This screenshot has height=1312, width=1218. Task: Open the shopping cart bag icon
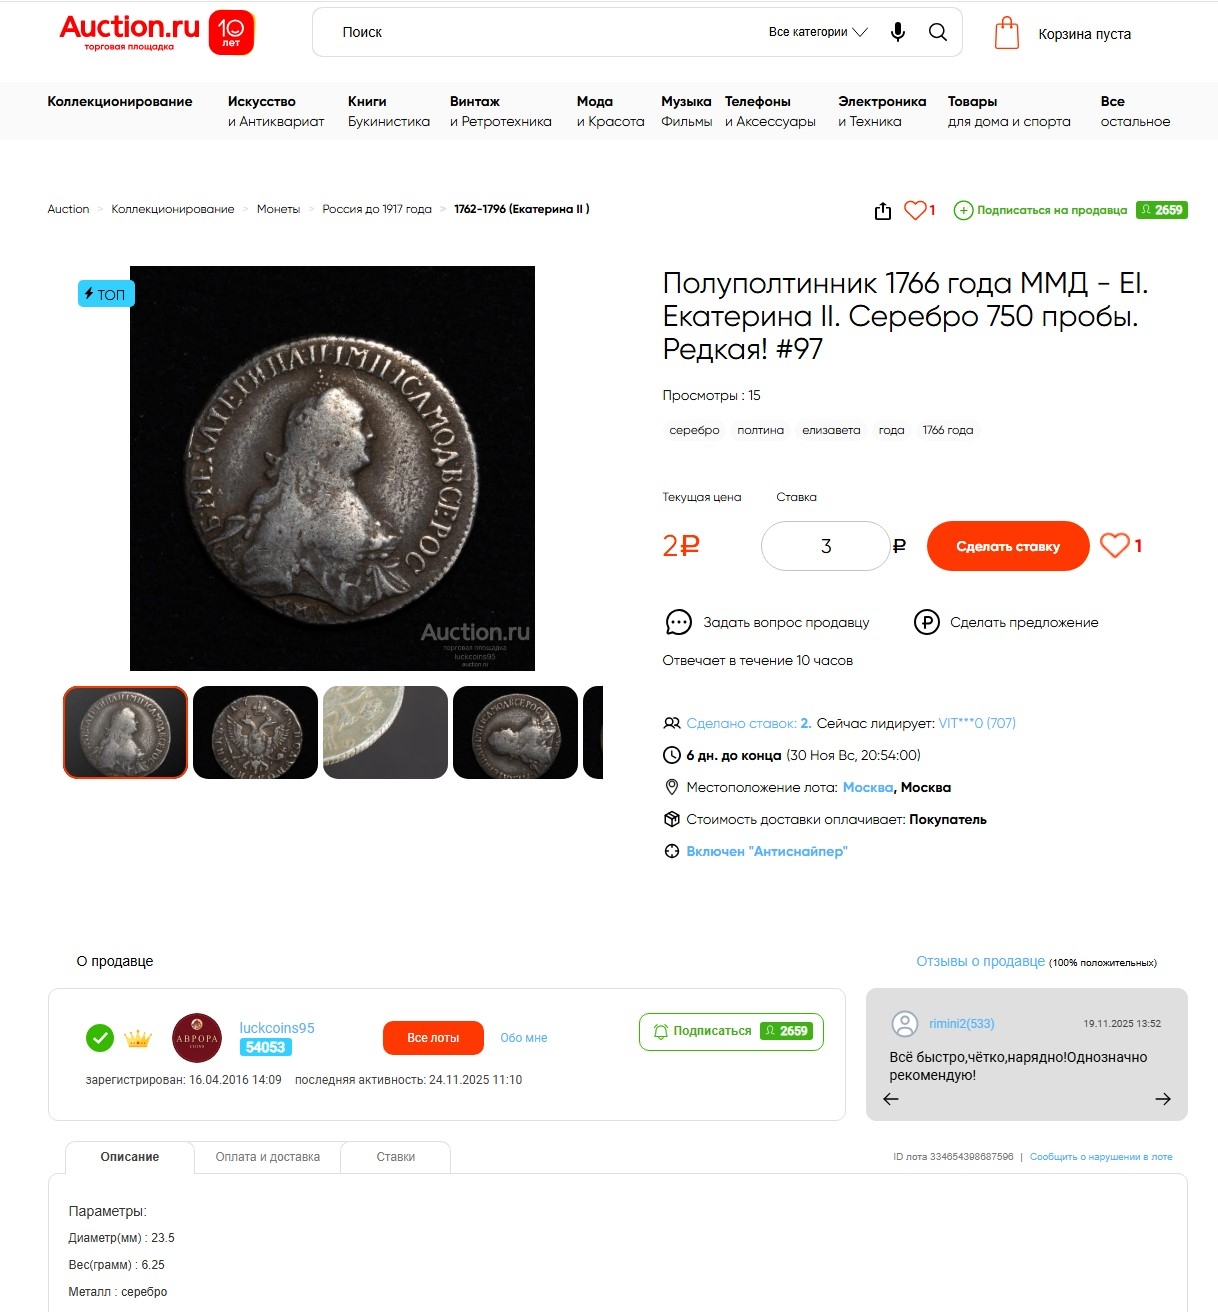[x=1007, y=33]
